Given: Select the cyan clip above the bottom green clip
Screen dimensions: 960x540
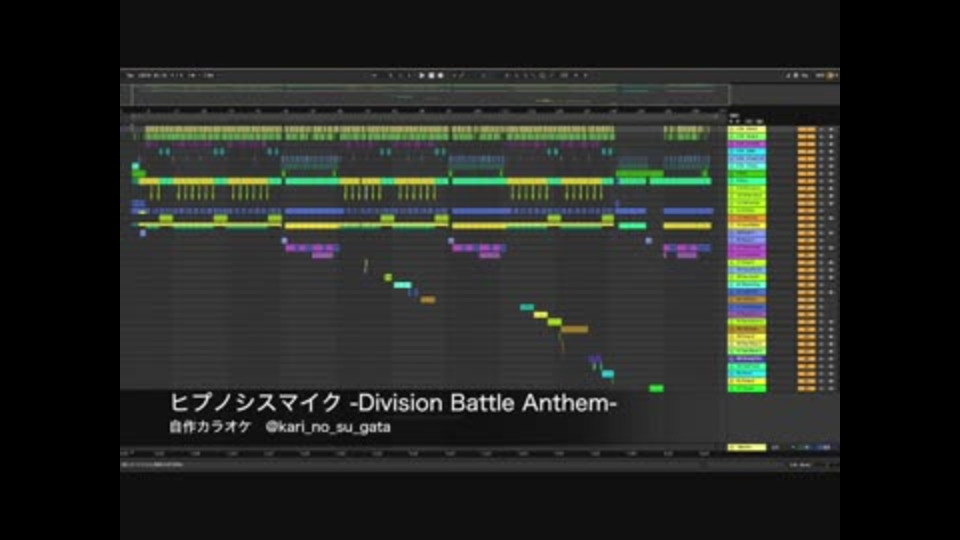Looking at the screenshot, I should (x=607, y=374).
